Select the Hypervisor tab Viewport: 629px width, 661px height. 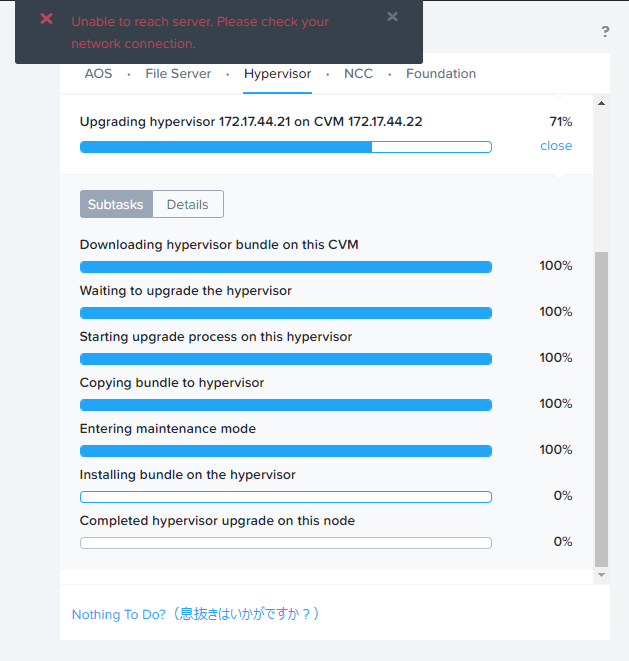pos(277,74)
